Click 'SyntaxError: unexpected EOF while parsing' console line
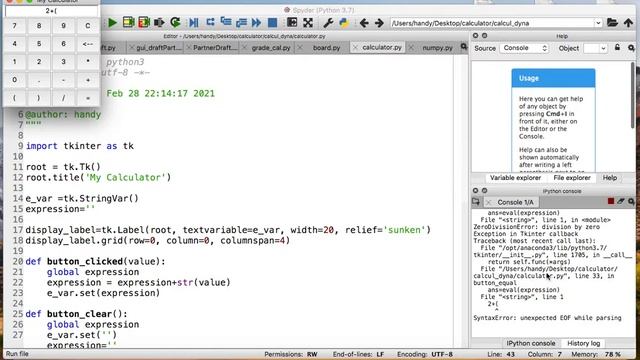This screenshot has width=640, height=360. tap(547, 318)
